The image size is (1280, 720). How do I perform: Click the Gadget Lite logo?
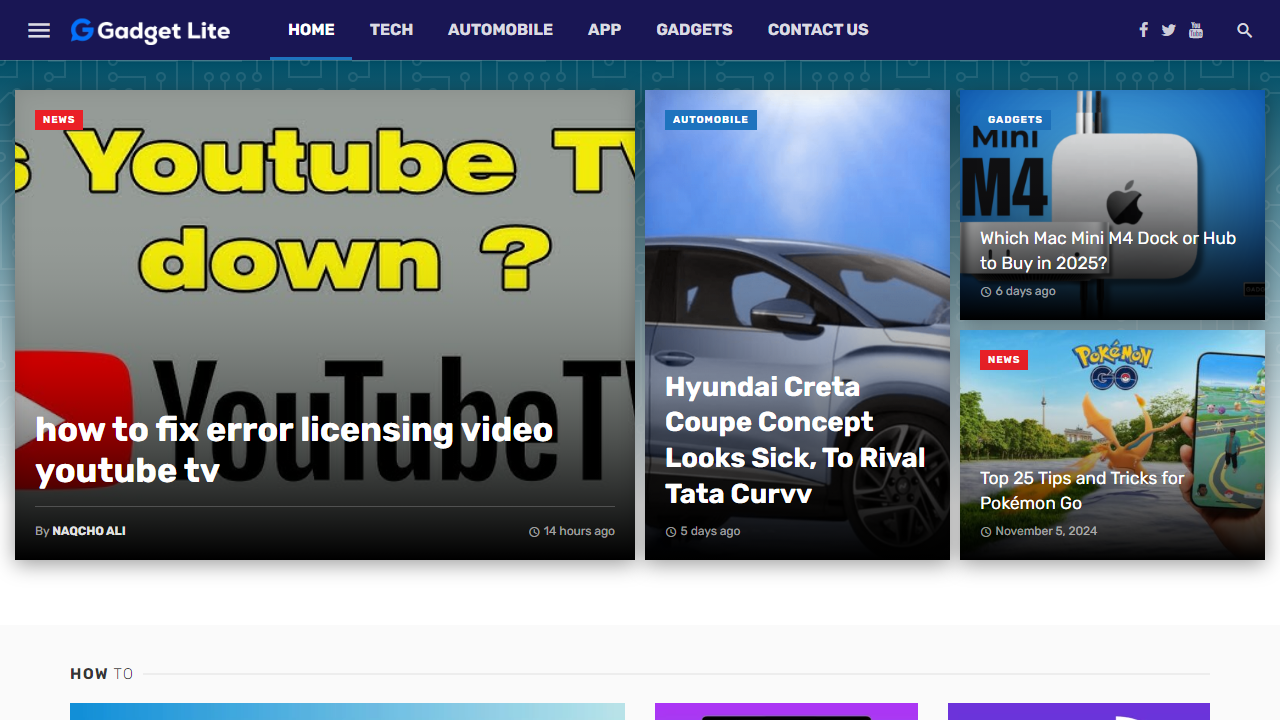(150, 30)
